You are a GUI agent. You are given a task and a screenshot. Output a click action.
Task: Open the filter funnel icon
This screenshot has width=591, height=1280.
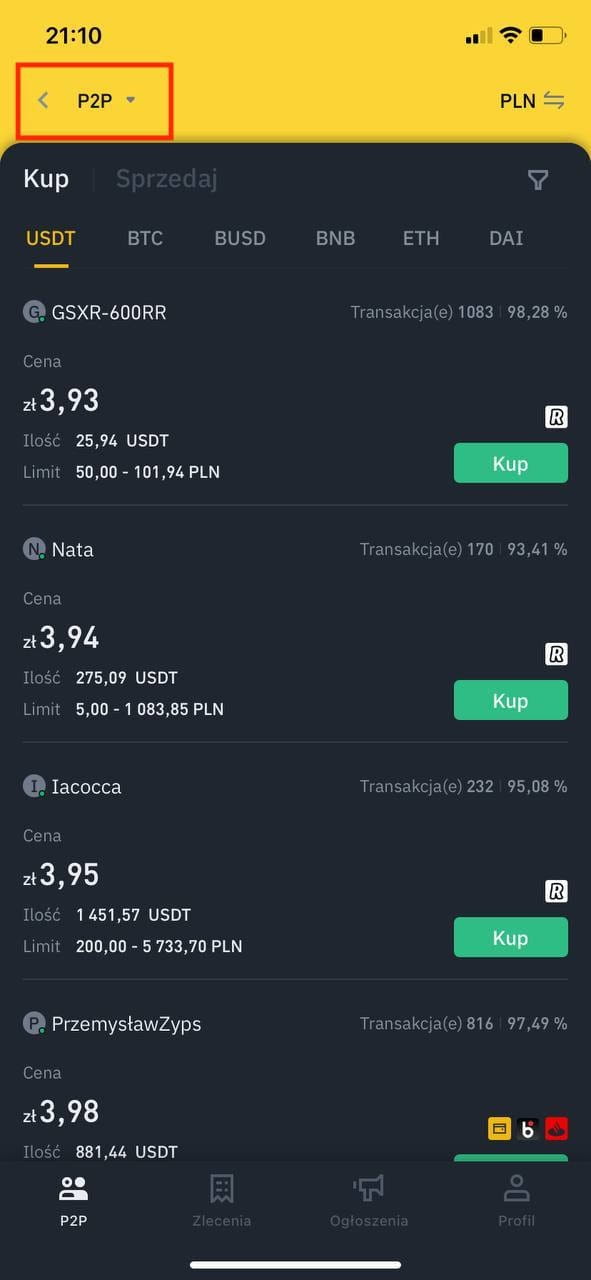(538, 180)
